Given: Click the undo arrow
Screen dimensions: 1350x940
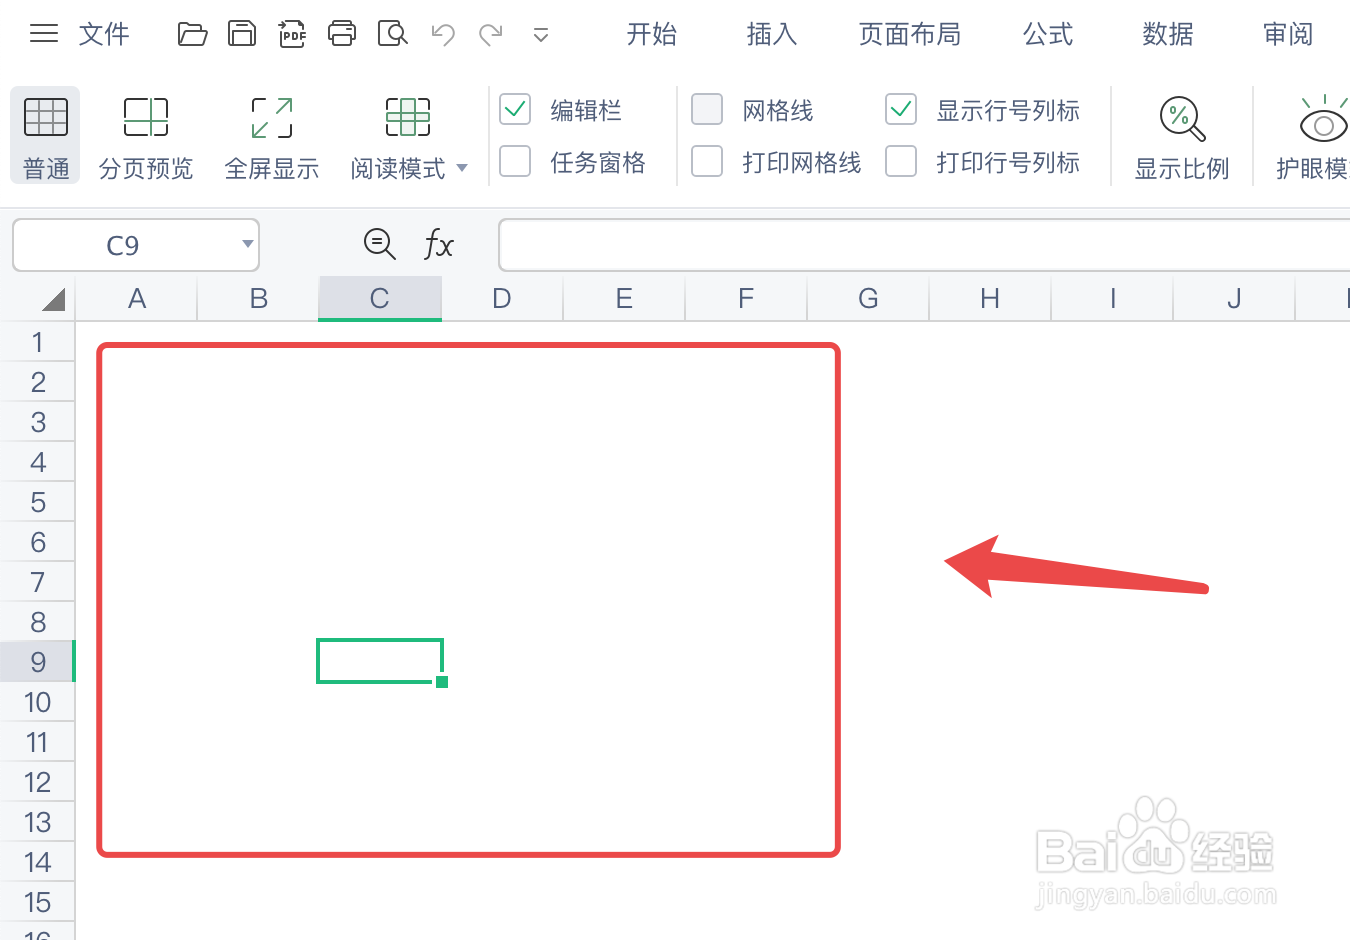Looking at the screenshot, I should (443, 35).
